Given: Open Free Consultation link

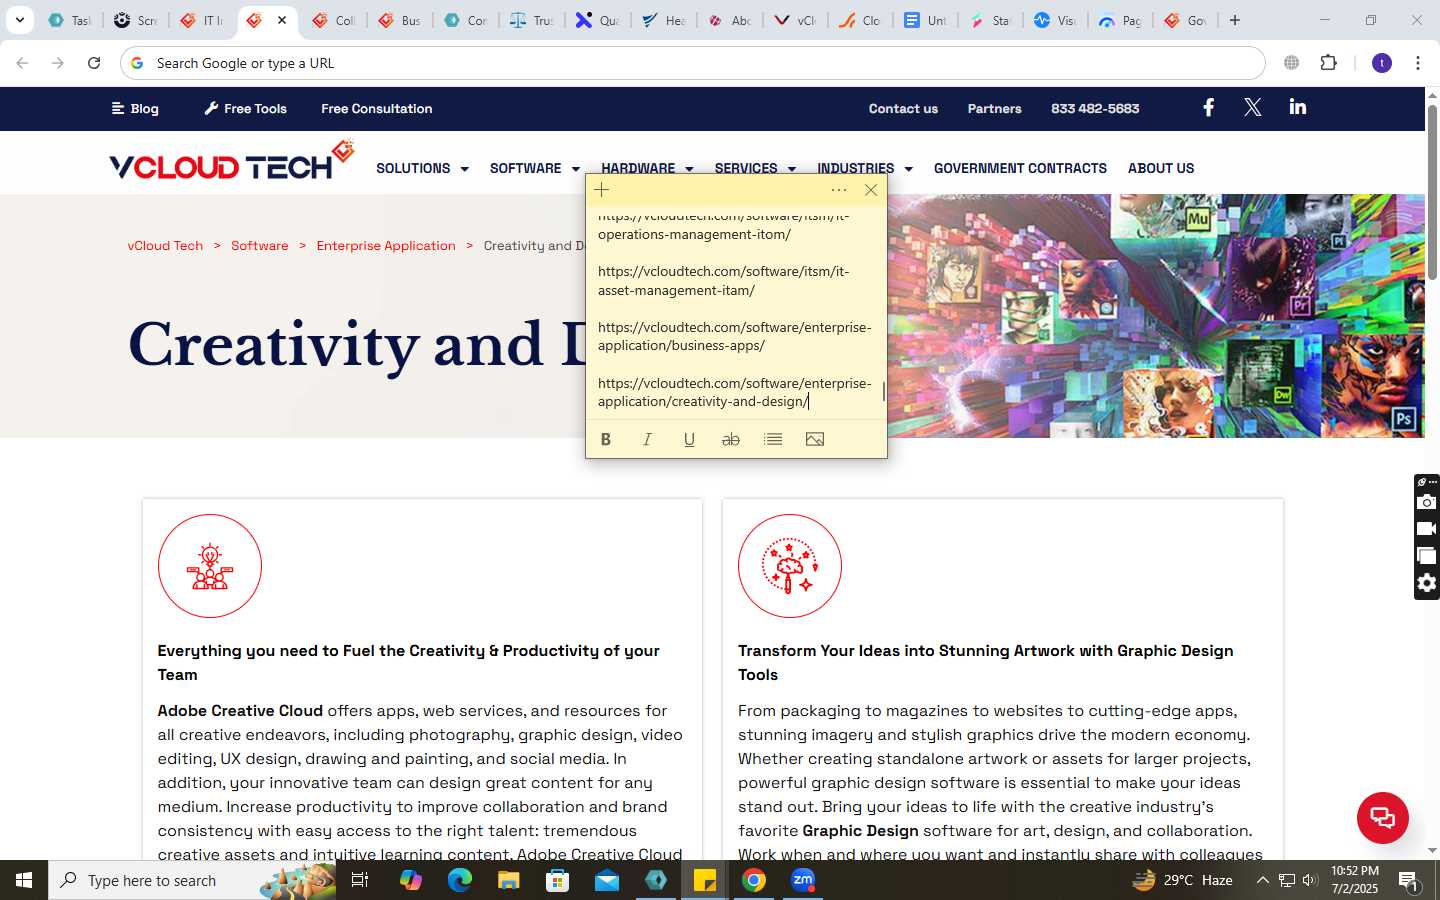Looking at the screenshot, I should click(x=377, y=108).
